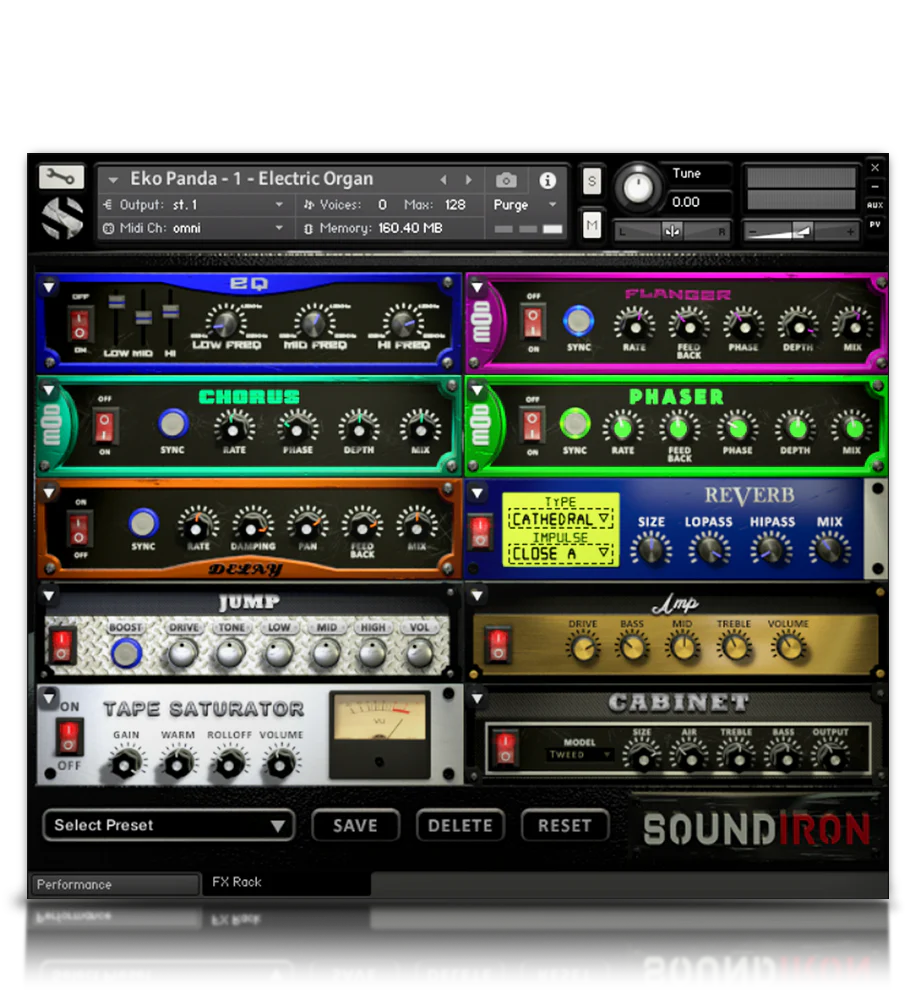The image size is (911, 1002).
Task: Toggle the Reverb power switch
Action: click(480, 532)
